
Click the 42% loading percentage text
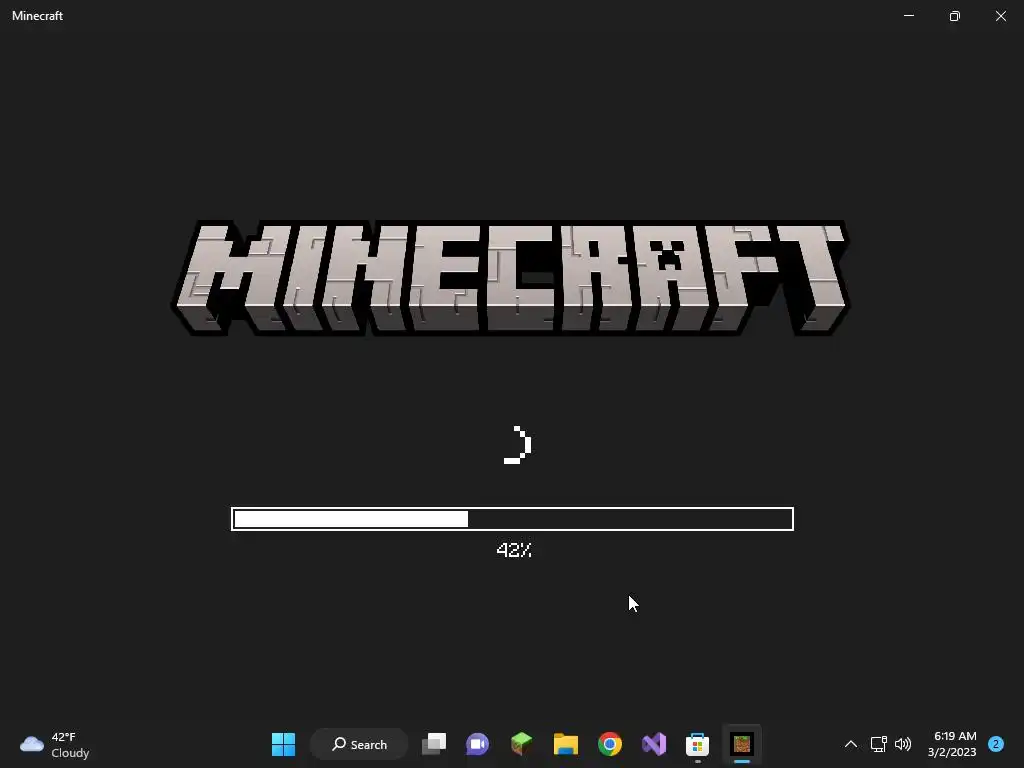514,550
